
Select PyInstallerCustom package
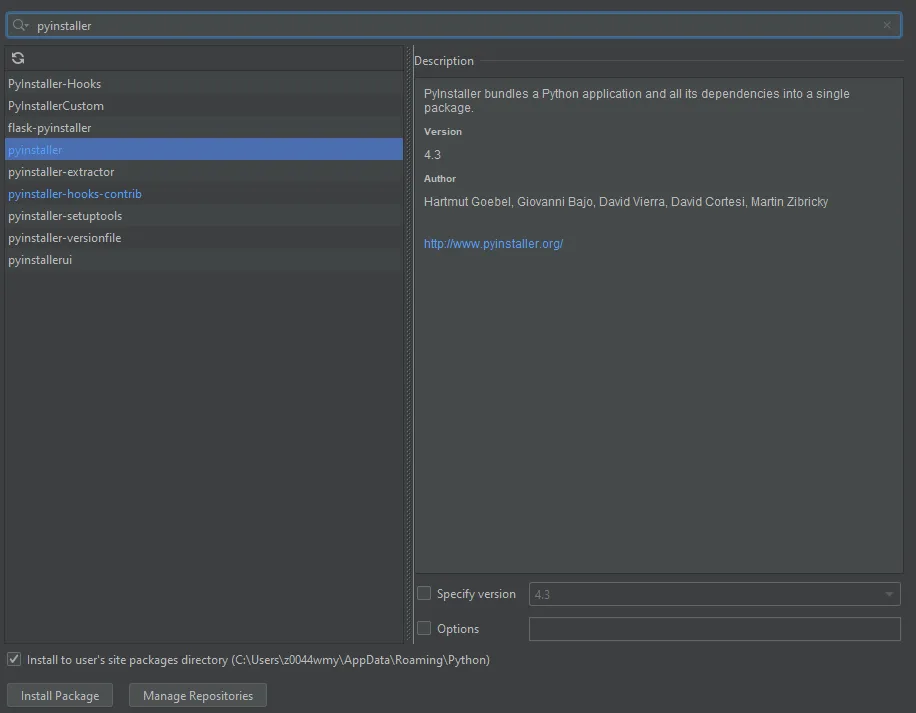203,106
